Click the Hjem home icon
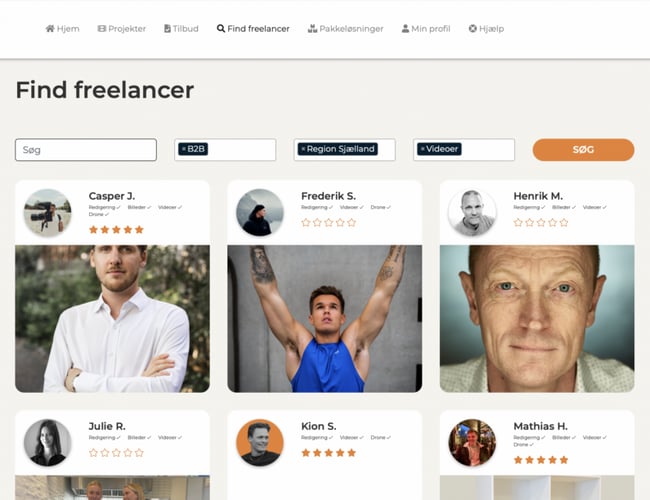 click(x=50, y=29)
